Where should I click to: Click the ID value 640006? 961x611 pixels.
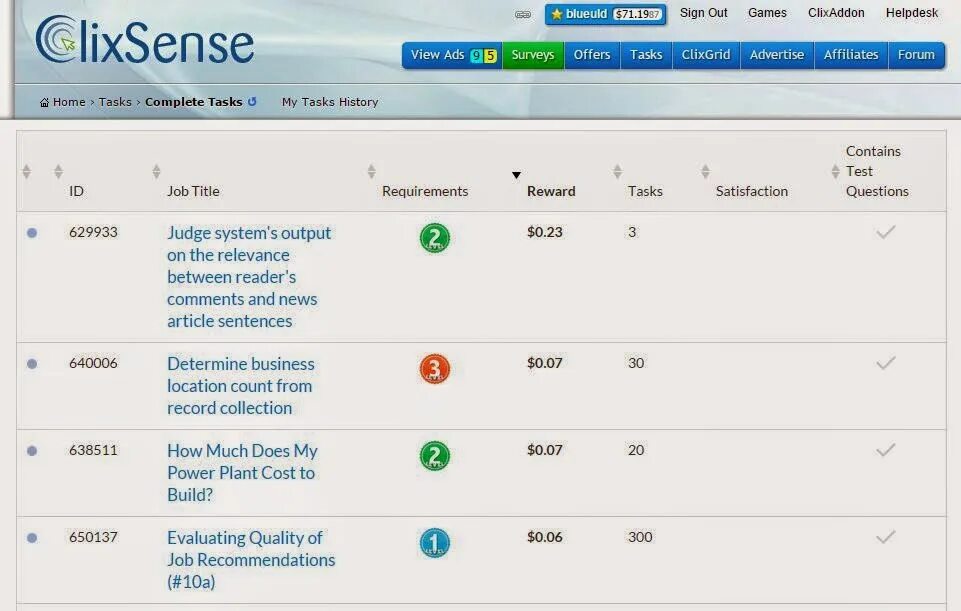click(x=93, y=363)
